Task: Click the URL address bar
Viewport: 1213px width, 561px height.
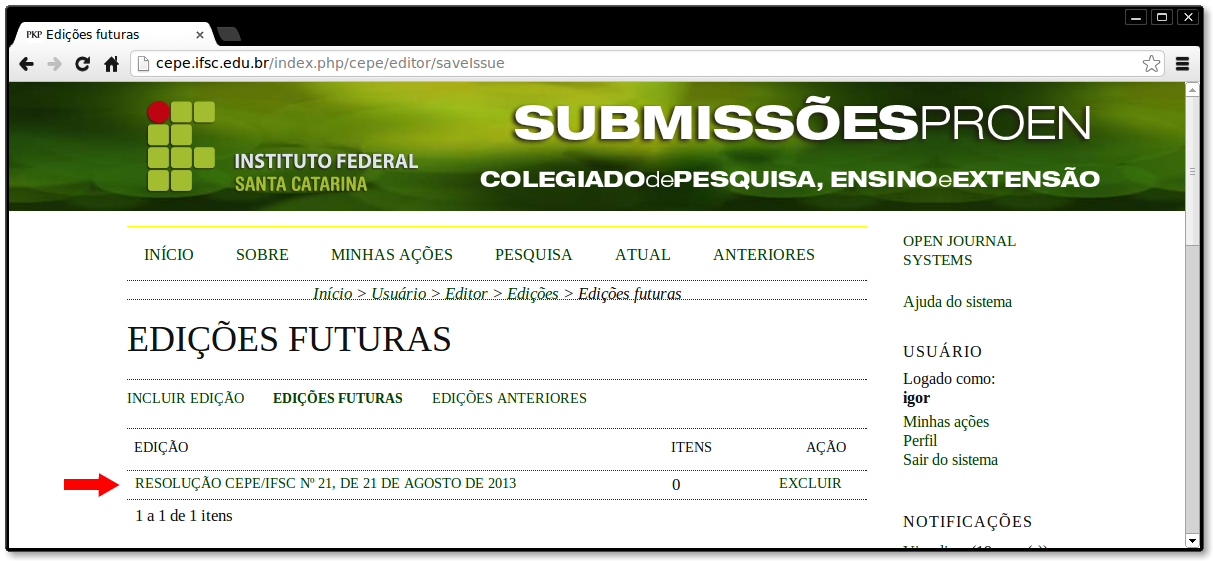Action: coord(640,64)
